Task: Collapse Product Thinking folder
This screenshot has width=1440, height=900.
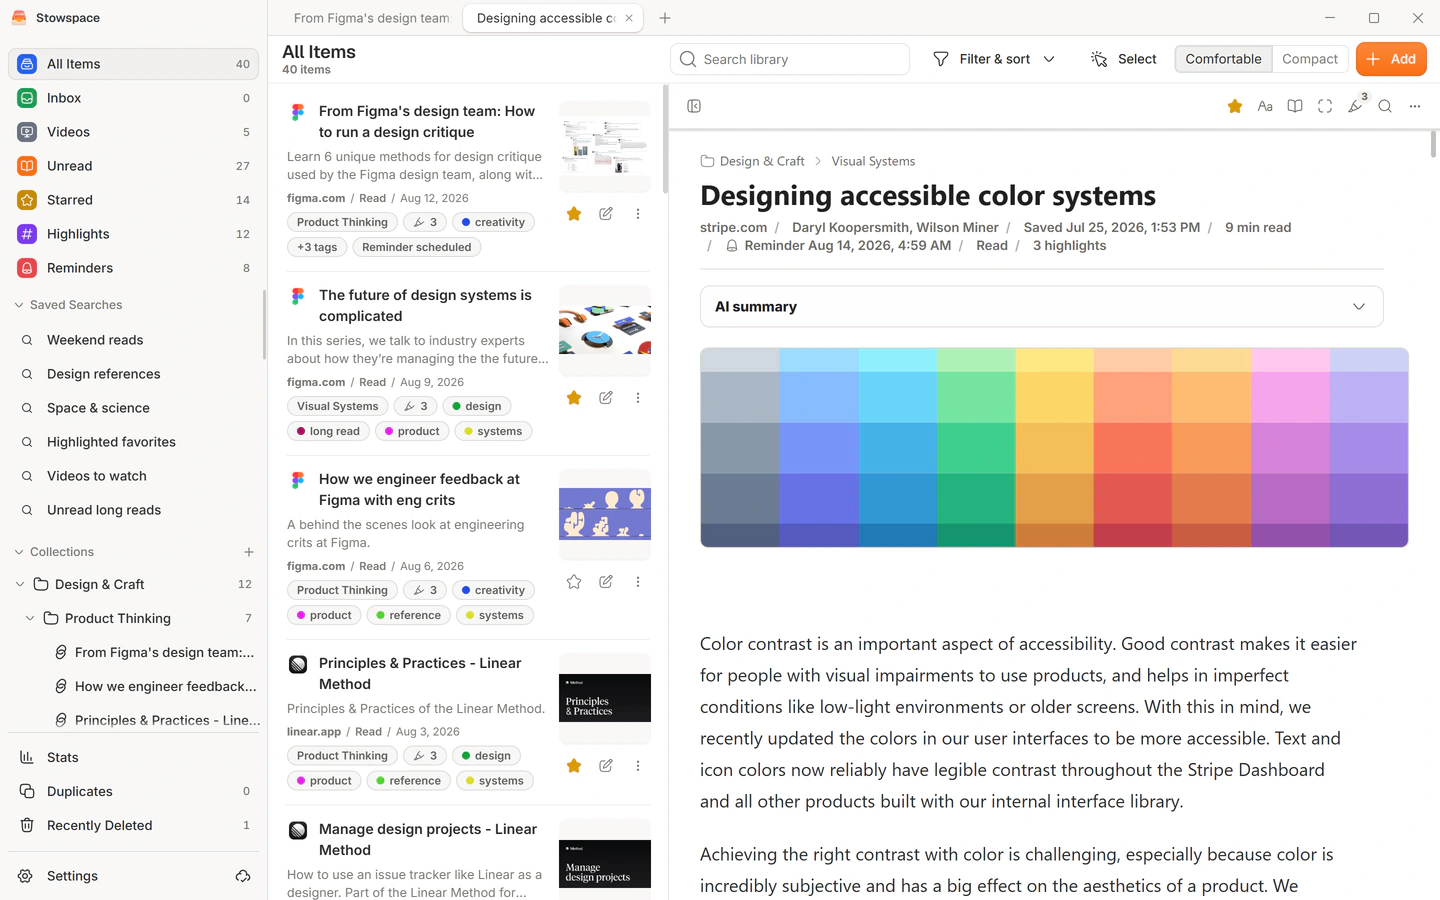Action: point(30,618)
